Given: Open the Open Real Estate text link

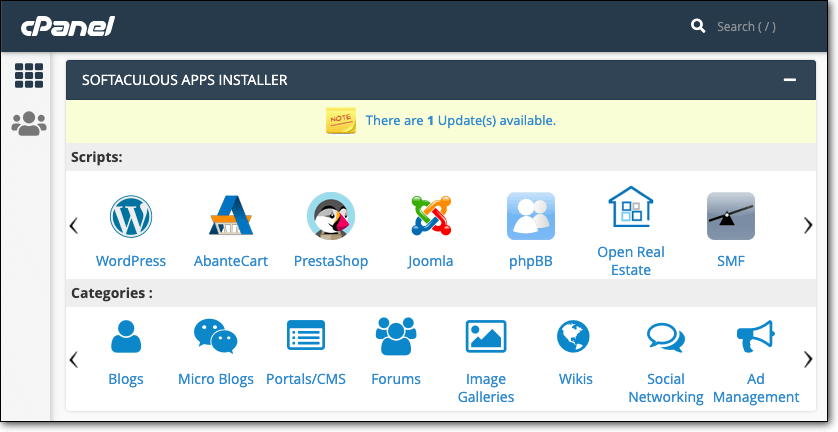Looking at the screenshot, I should (631, 261).
